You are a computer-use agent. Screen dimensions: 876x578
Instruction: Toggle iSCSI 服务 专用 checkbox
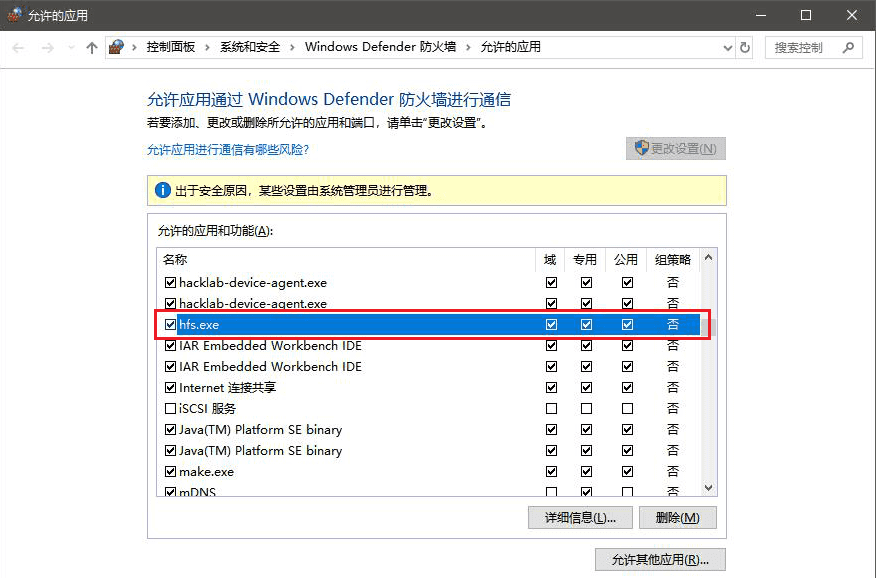click(x=586, y=409)
